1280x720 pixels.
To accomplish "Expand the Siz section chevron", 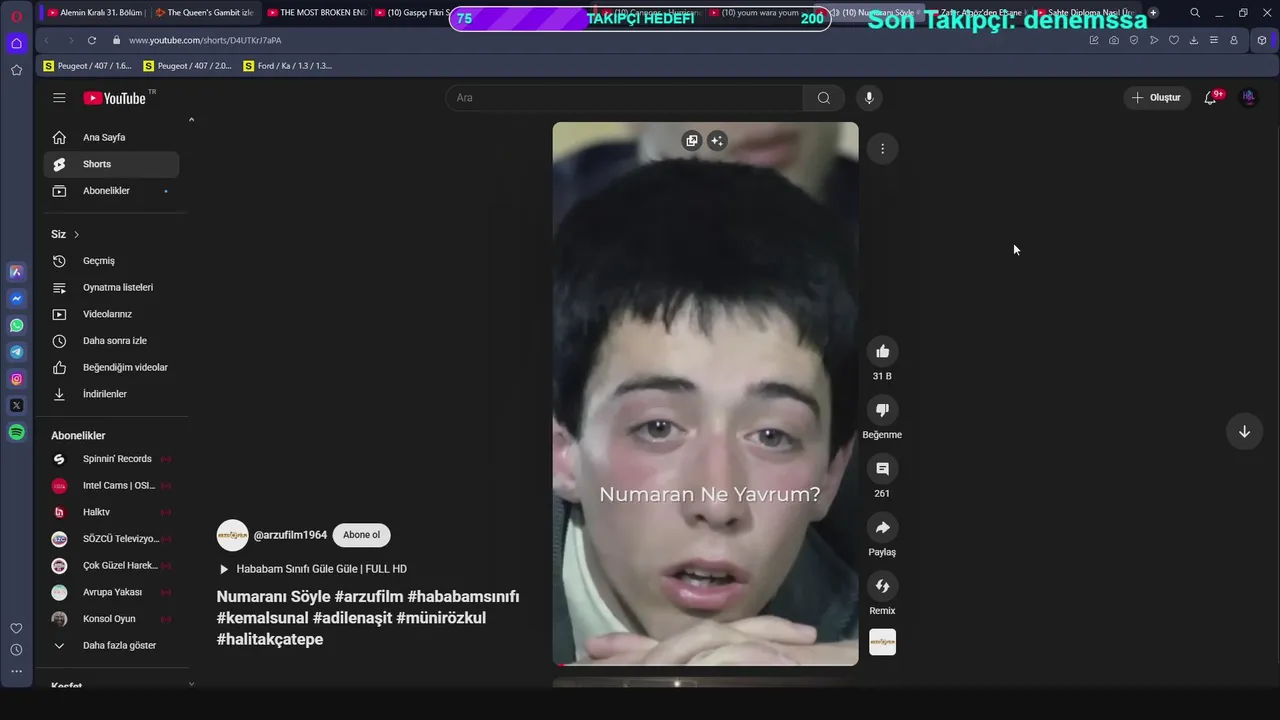I will pos(76,234).
